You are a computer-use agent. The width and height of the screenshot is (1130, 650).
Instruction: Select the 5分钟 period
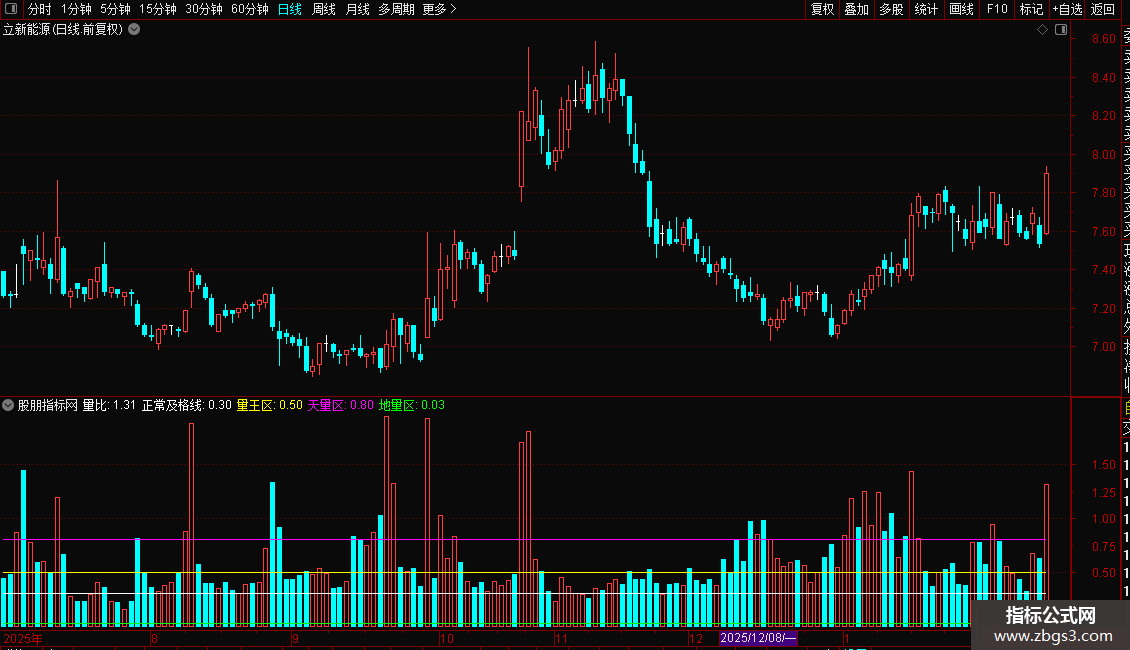click(115, 9)
